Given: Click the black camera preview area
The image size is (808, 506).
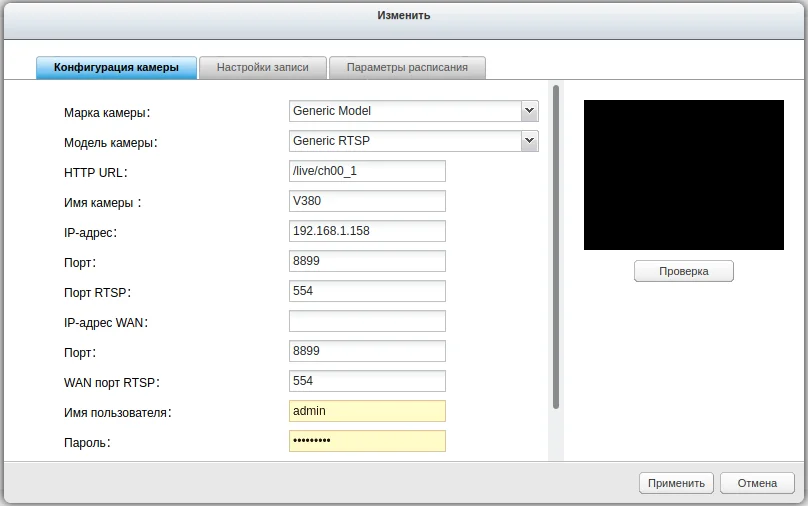Looking at the screenshot, I should pos(684,175).
